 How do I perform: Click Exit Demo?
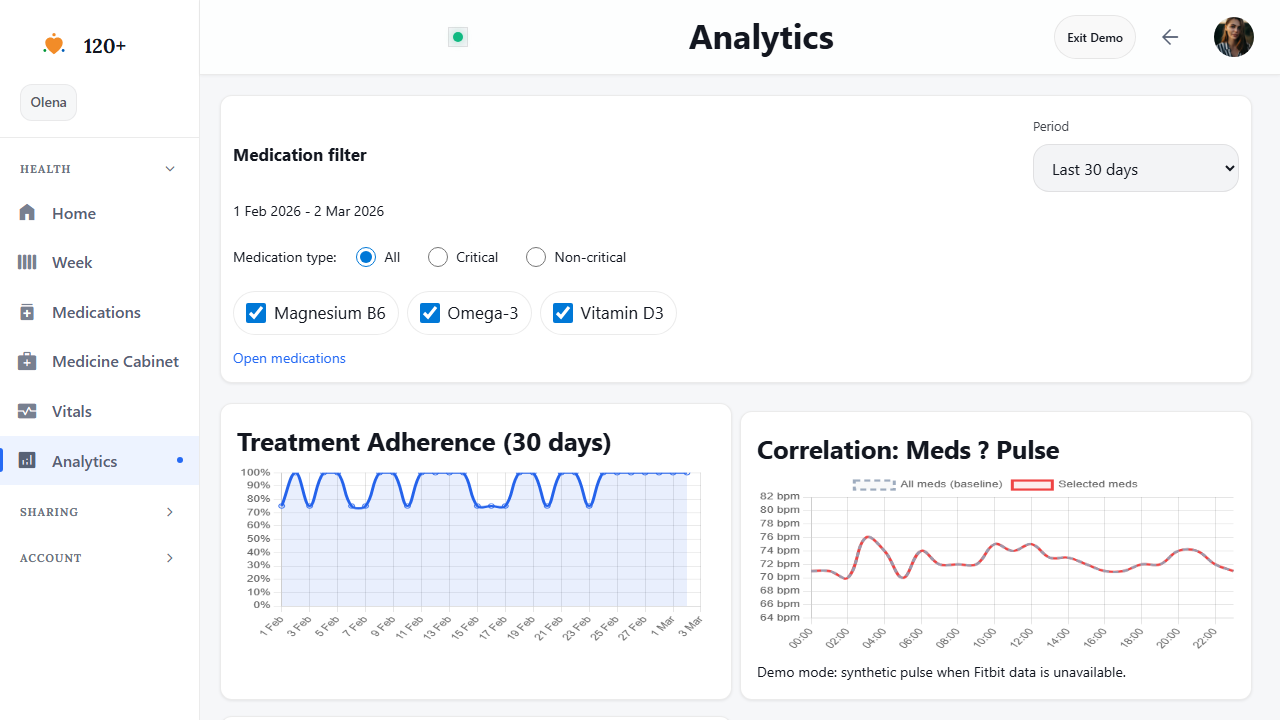point(1094,37)
